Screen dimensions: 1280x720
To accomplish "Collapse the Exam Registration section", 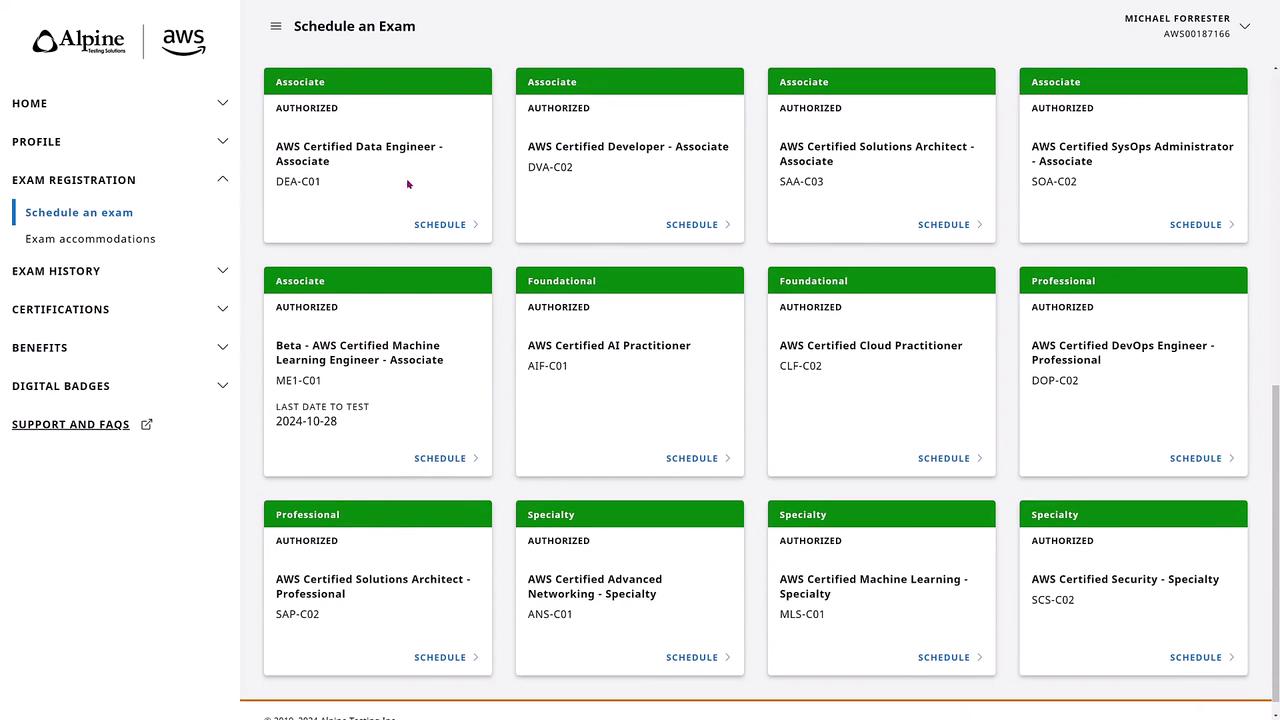I will pyautogui.click(x=222, y=179).
